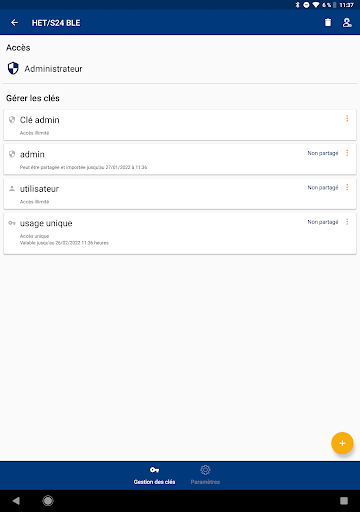Open the user profile icon
Image resolution: width=360 pixels, height=512 pixels.
(347, 22)
